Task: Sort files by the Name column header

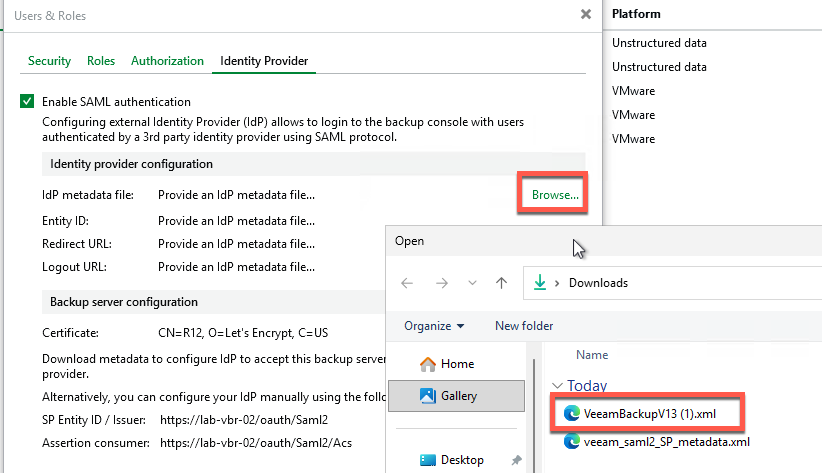Action: coord(592,354)
